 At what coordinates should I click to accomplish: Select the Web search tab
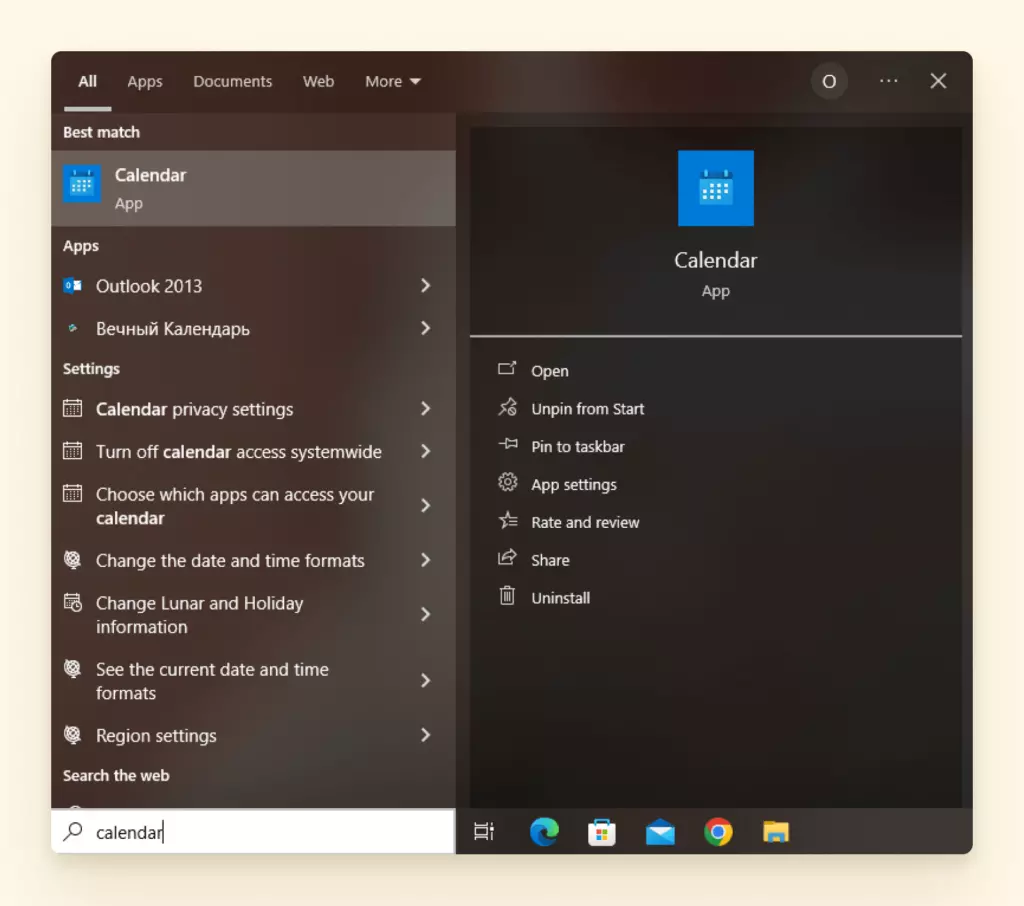click(318, 82)
